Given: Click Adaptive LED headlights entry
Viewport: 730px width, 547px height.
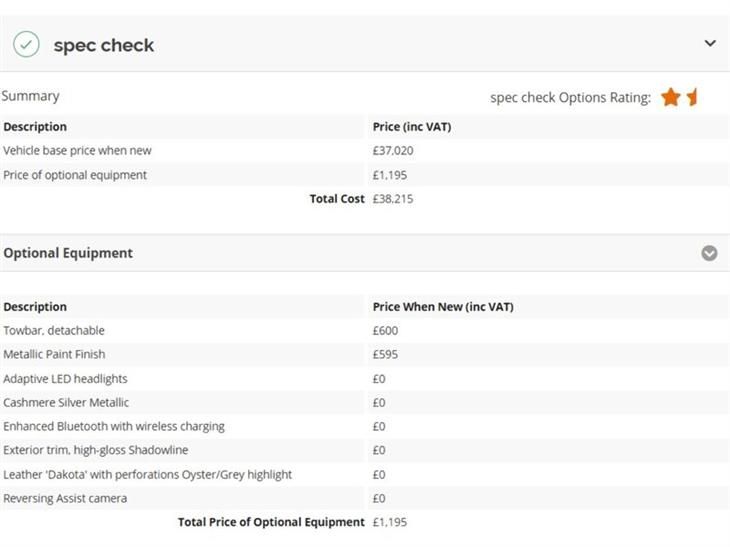Looking at the screenshot, I should pos(65,379).
